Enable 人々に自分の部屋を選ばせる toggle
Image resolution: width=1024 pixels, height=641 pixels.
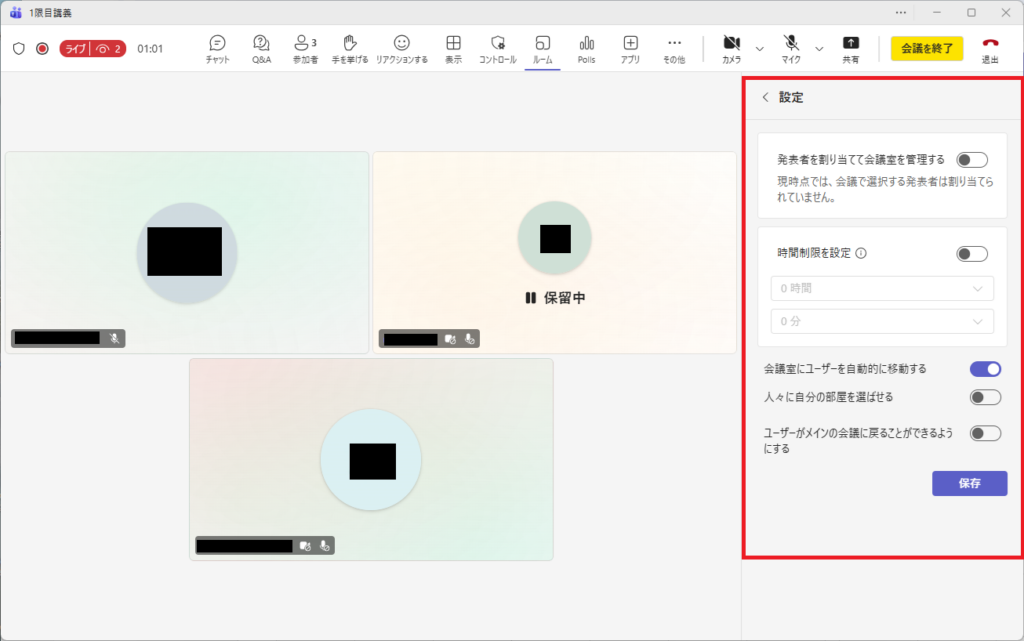coord(985,397)
